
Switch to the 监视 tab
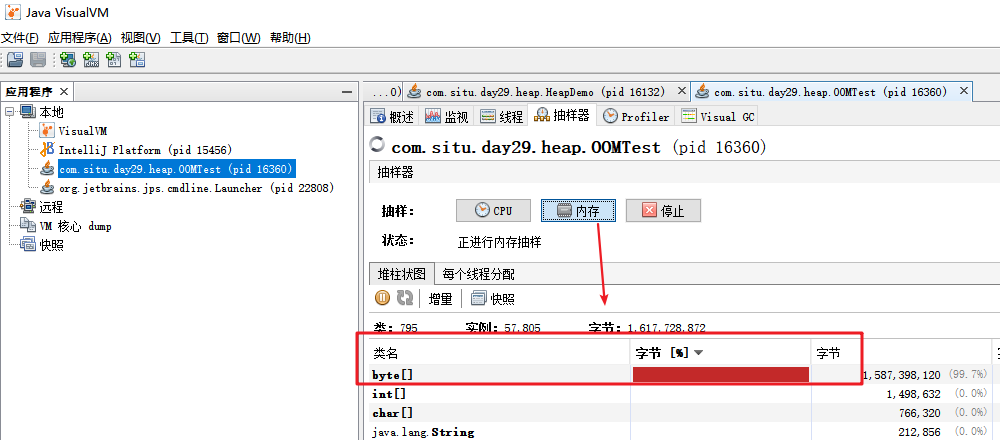coord(447,117)
